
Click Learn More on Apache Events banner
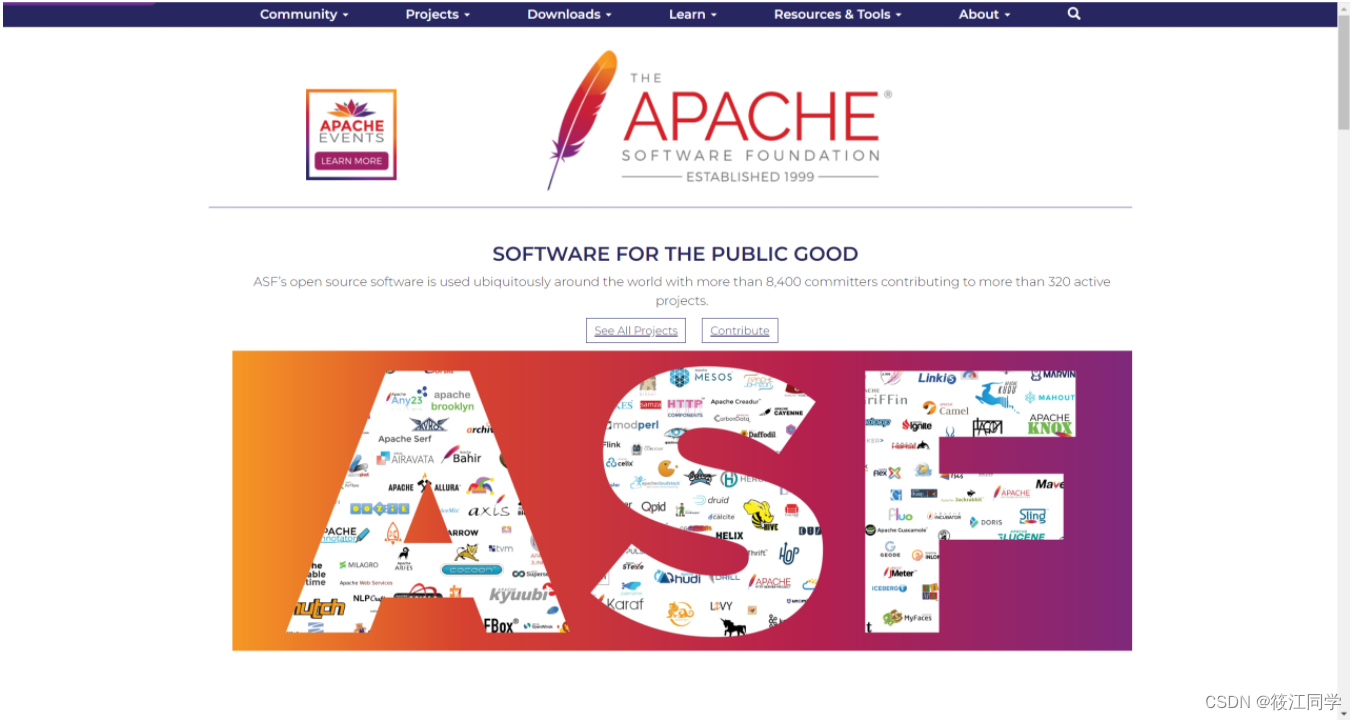pos(351,161)
